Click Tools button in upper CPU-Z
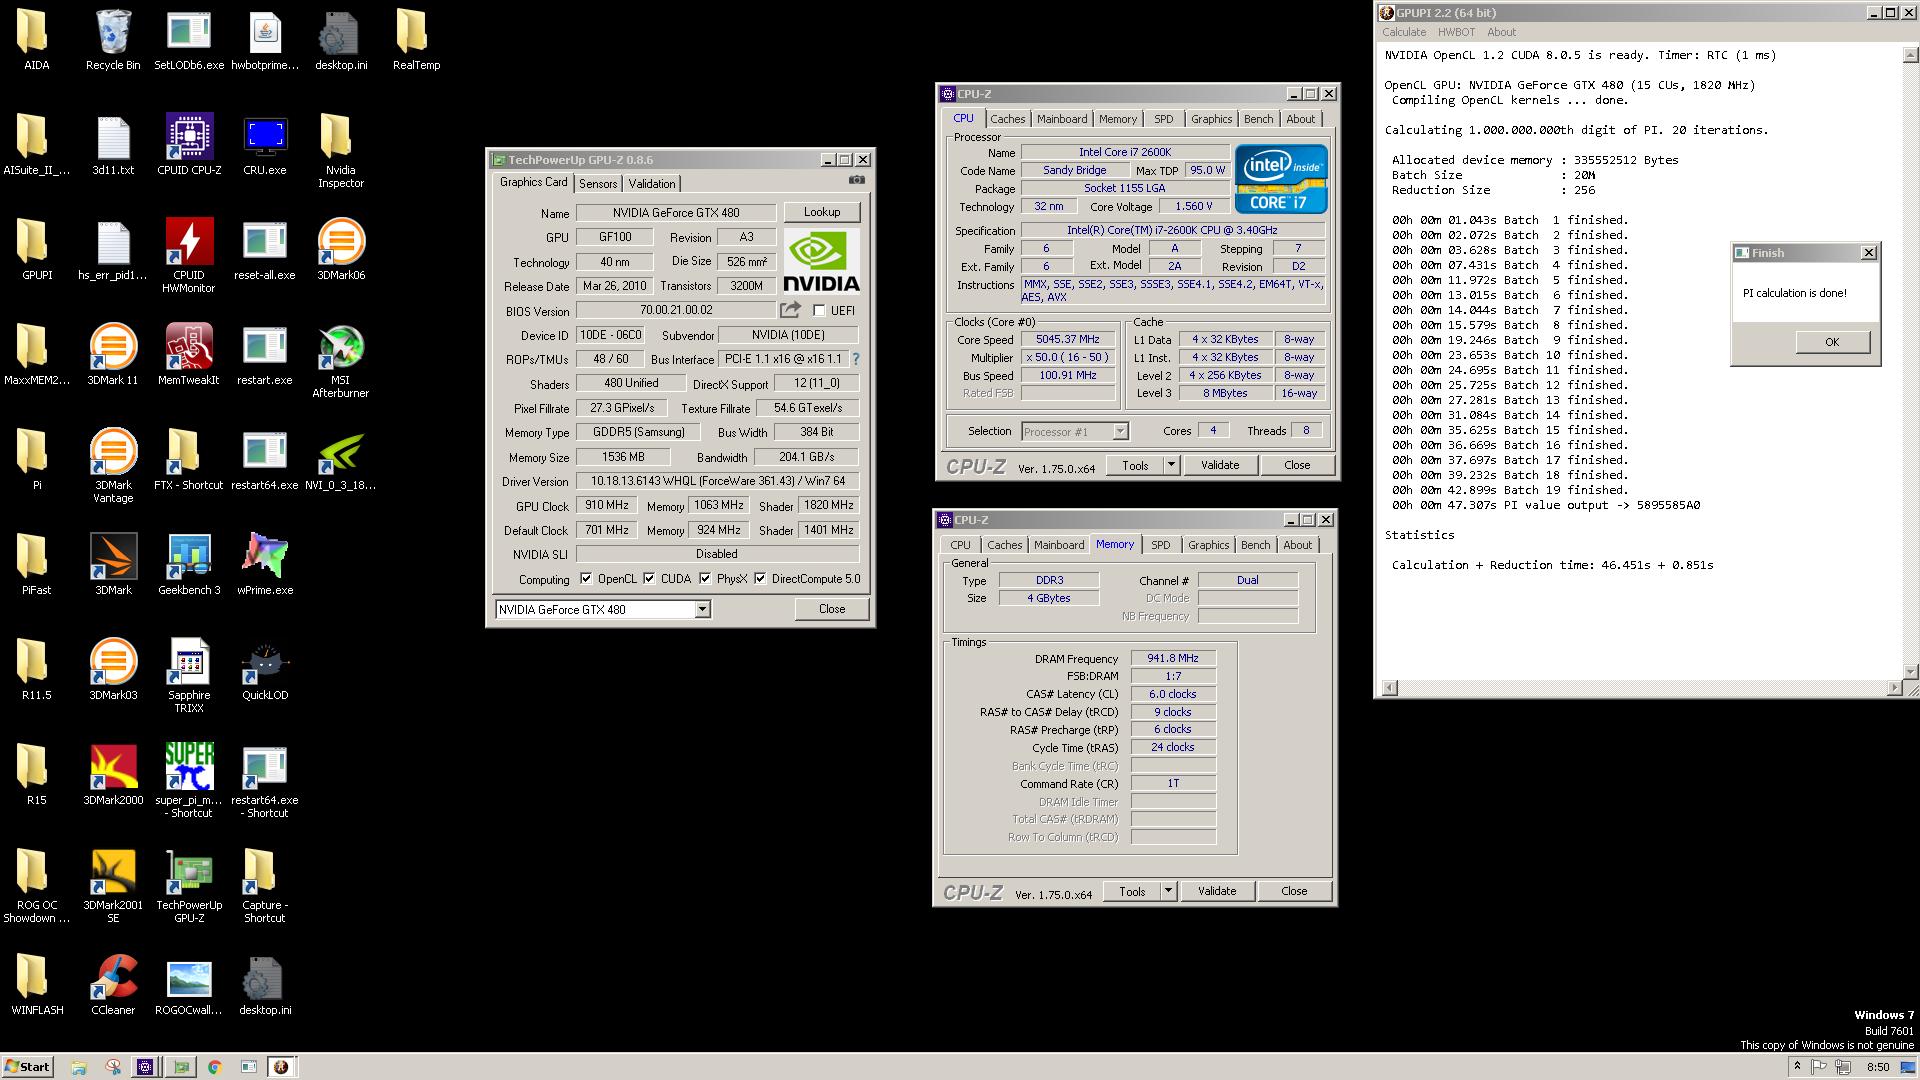The width and height of the screenshot is (1920, 1080). [1135, 465]
